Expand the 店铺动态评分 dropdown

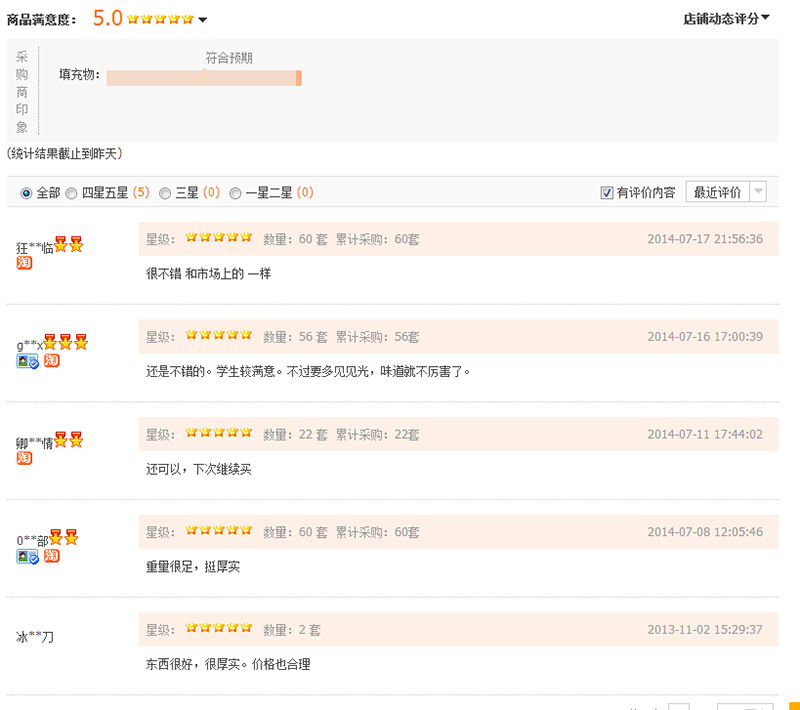(727, 18)
